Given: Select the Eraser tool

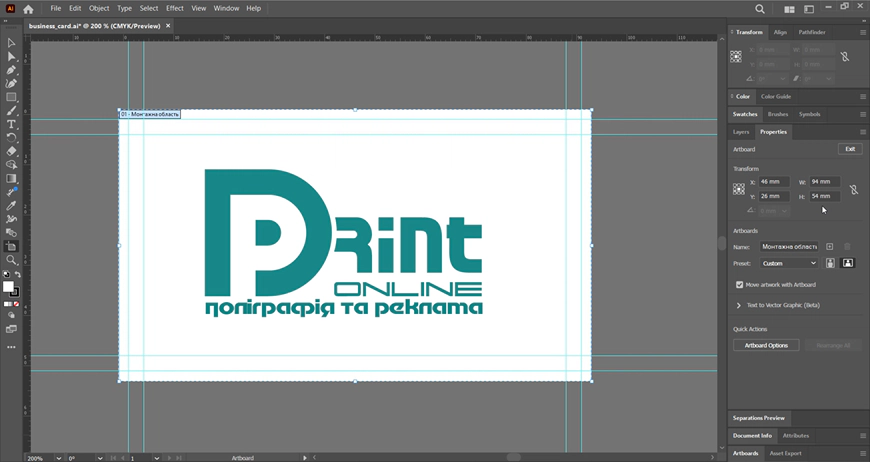Looking at the screenshot, I should coord(11,151).
